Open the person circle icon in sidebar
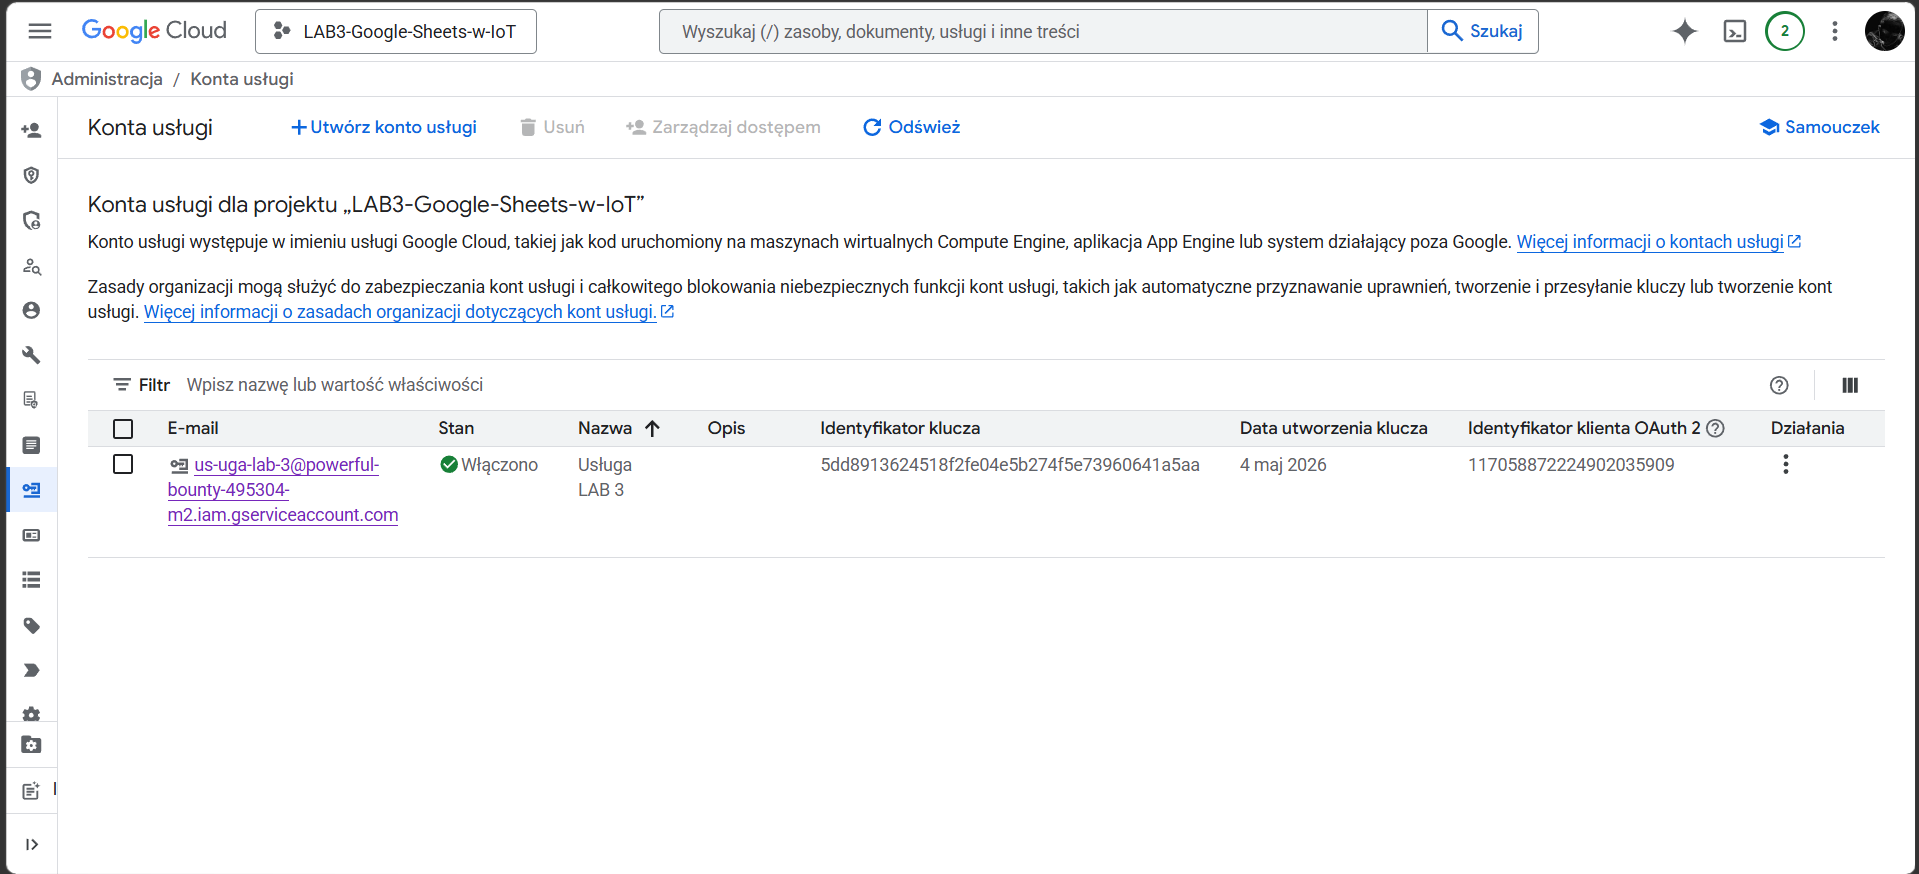Viewport: 1919px width, 874px height. tap(31, 311)
